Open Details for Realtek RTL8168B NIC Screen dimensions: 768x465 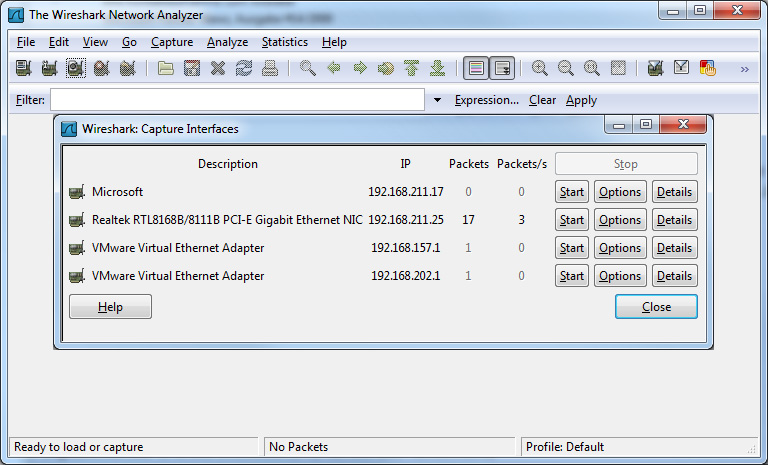pos(674,220)
